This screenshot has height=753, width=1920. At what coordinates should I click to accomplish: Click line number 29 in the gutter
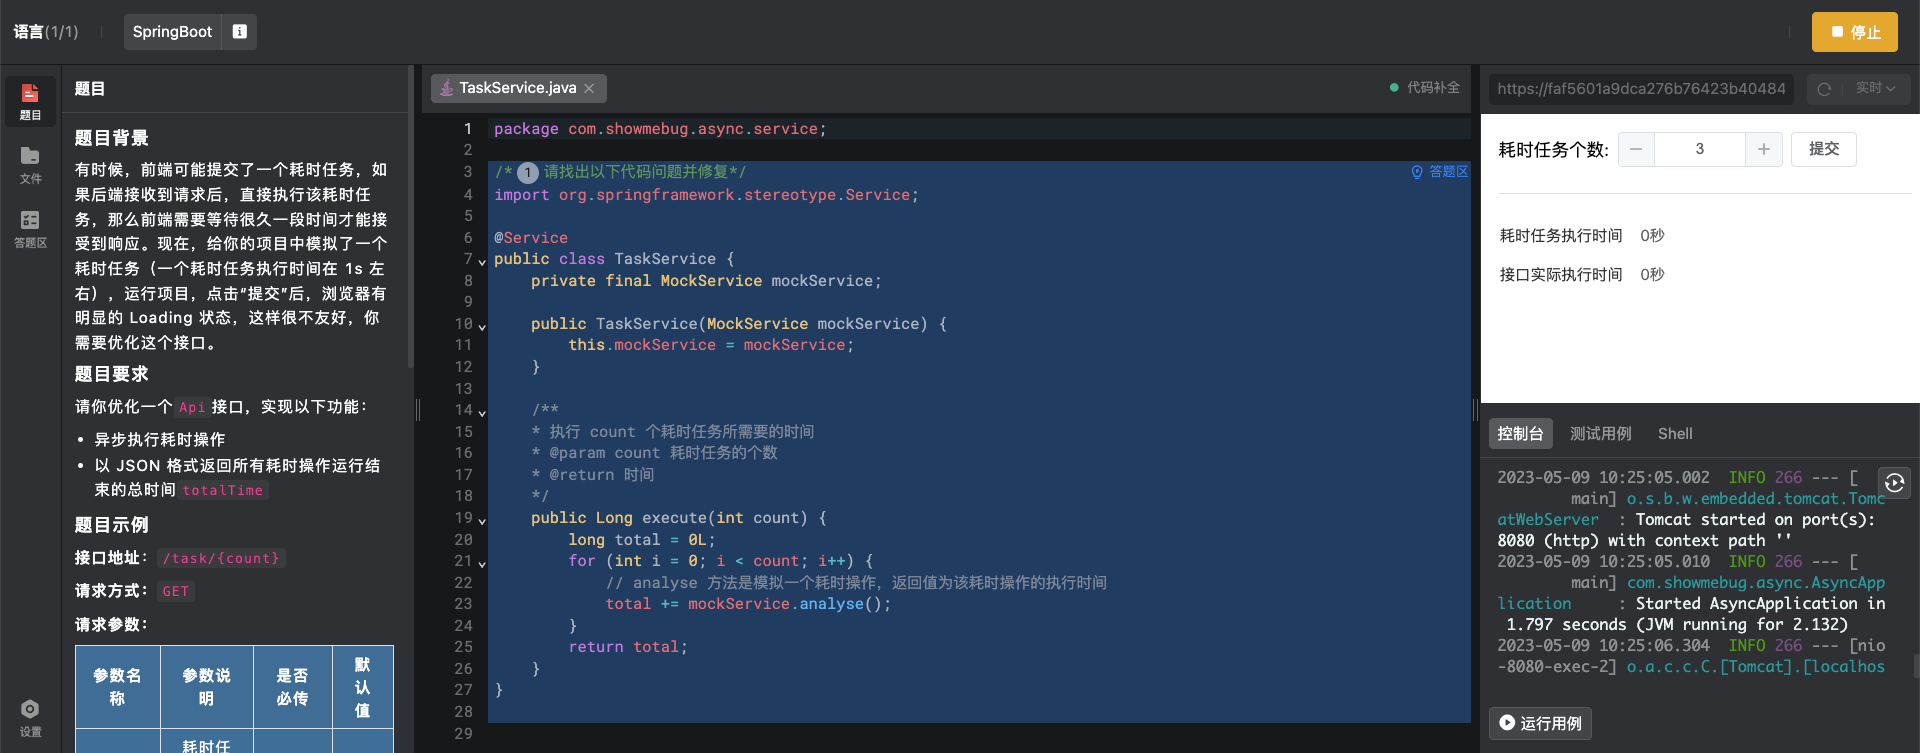pyautogui.click(x=462, y=733)
